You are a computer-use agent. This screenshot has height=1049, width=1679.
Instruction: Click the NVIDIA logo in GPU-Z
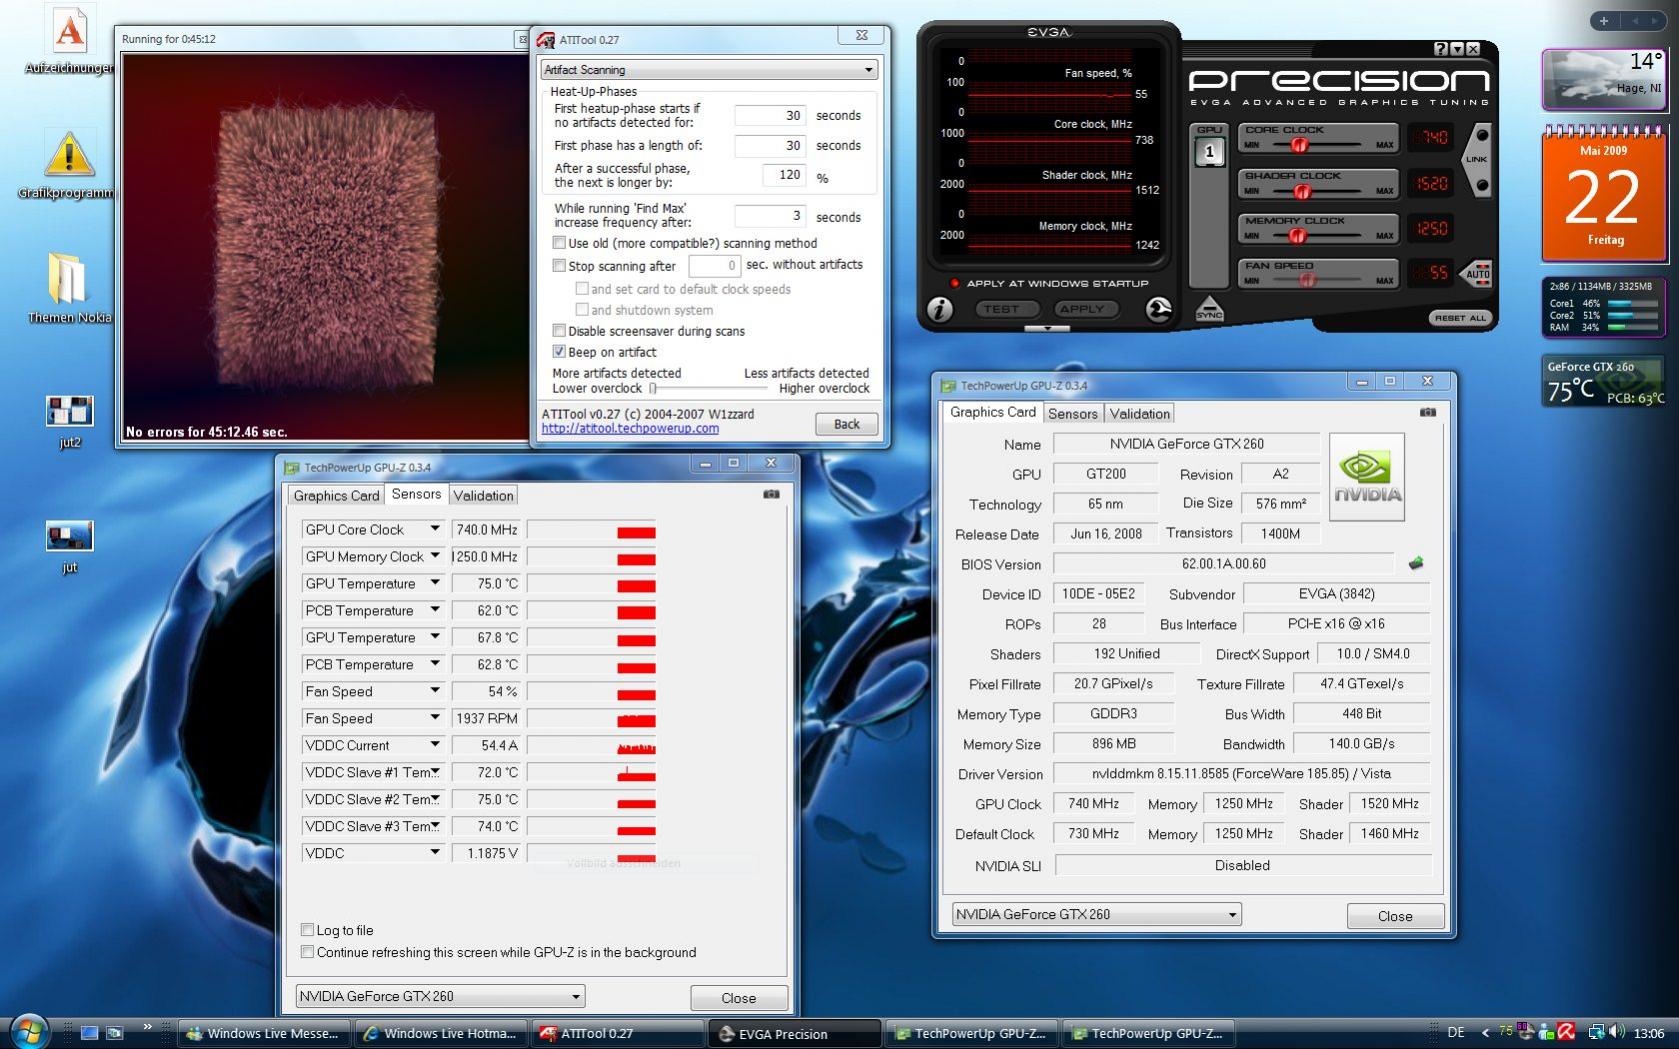[1366, 477]
